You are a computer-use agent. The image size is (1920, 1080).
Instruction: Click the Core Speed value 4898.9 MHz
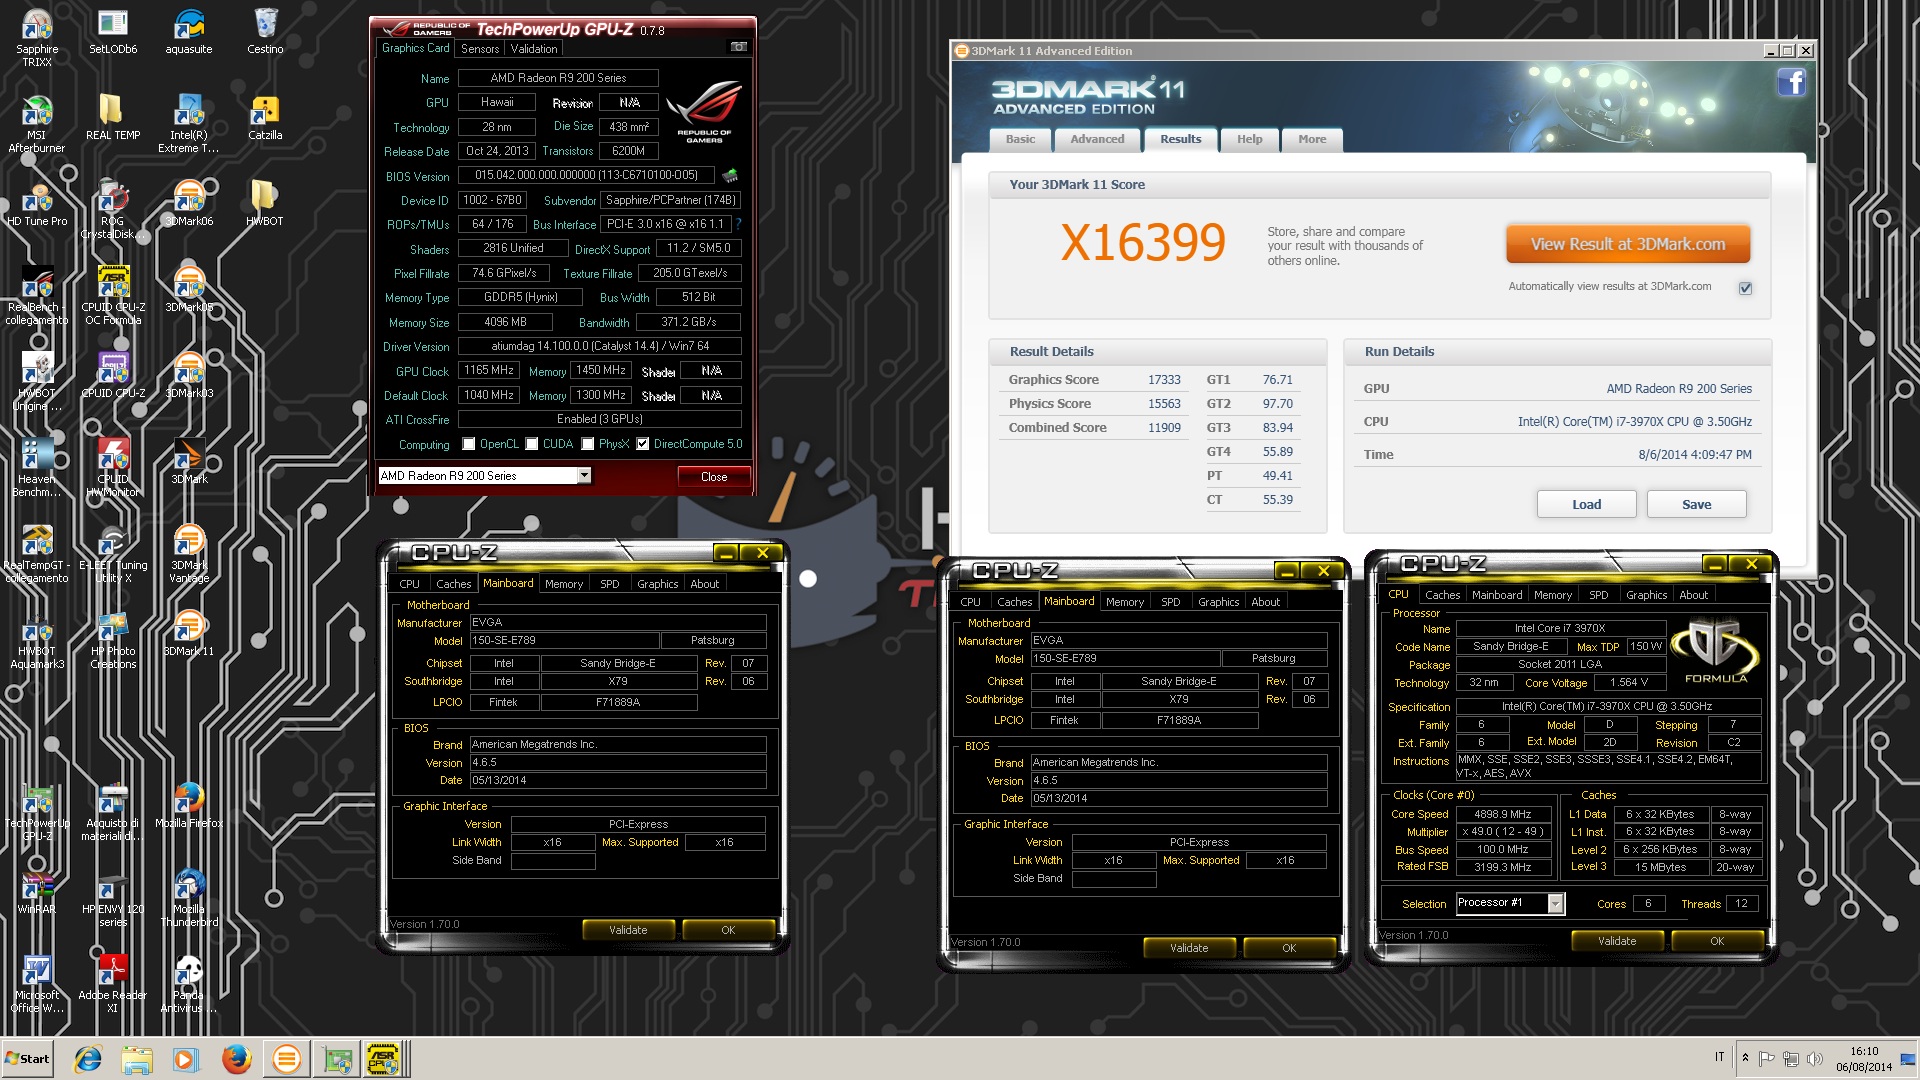(1503, 814)
